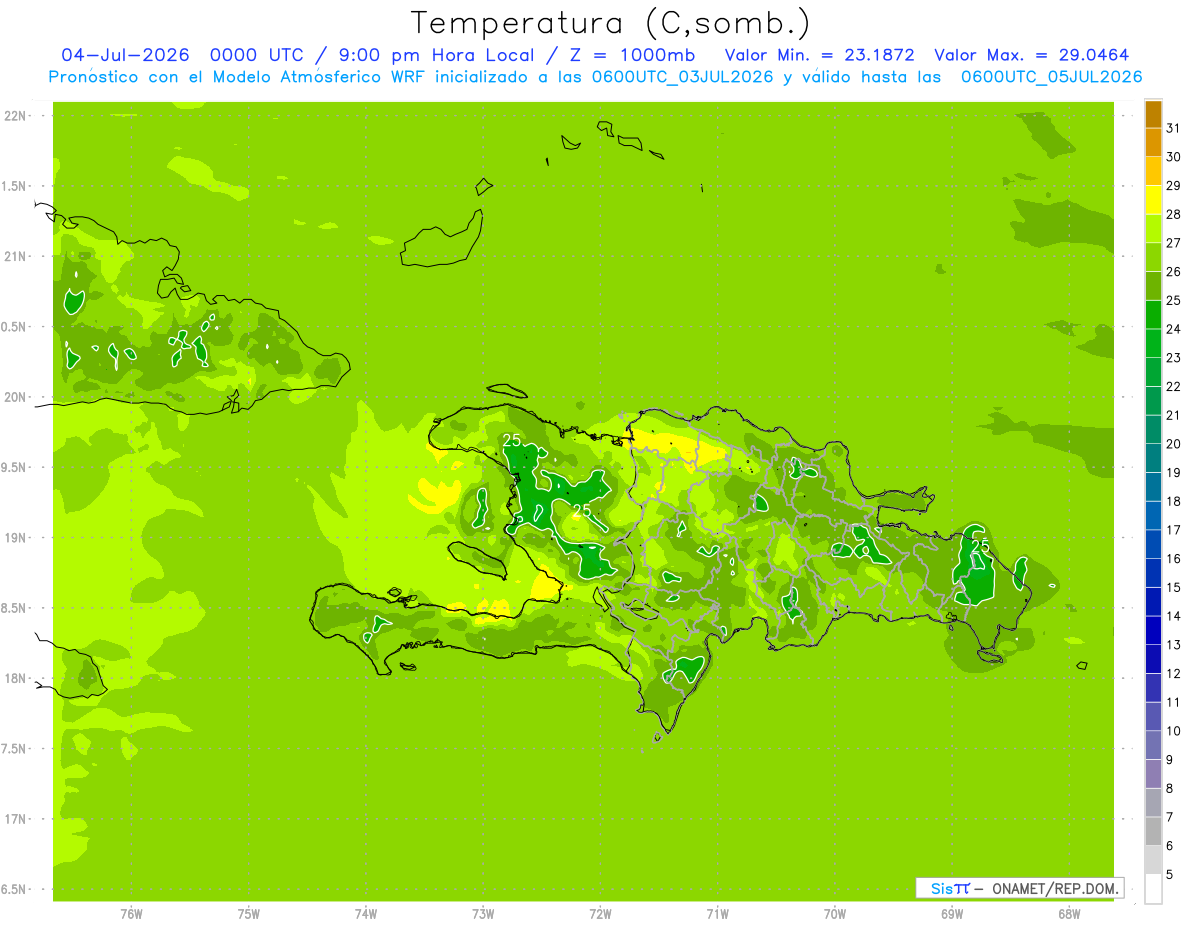The image size is (1200, 927).
Task: Click the legend value "29"
Action: click(1173, 186)
